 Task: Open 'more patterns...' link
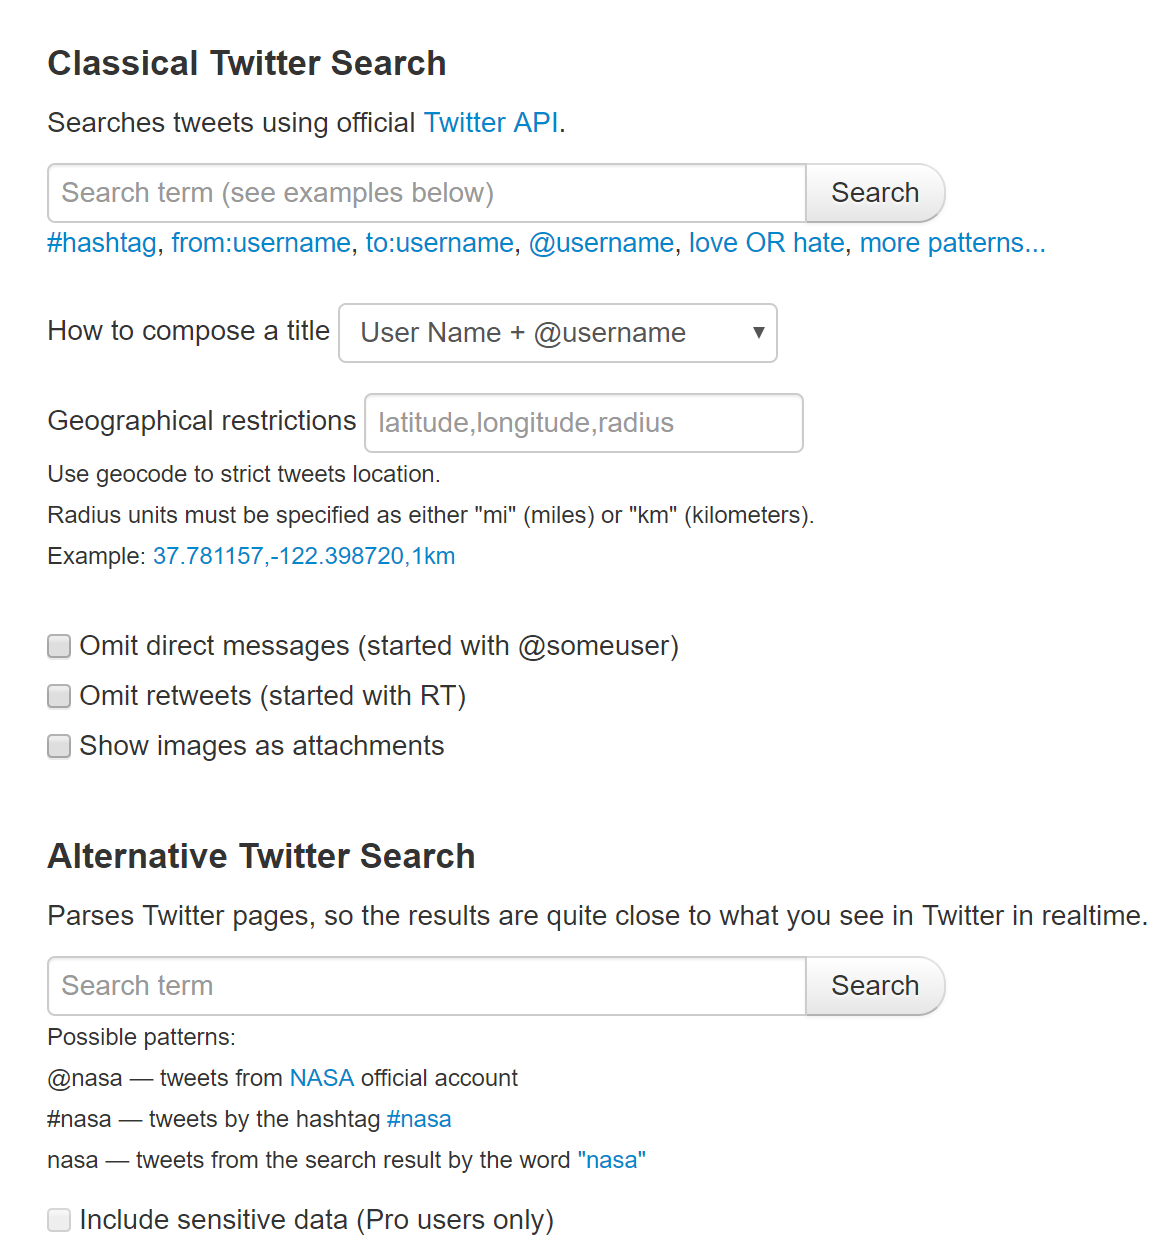coord(952,243)
